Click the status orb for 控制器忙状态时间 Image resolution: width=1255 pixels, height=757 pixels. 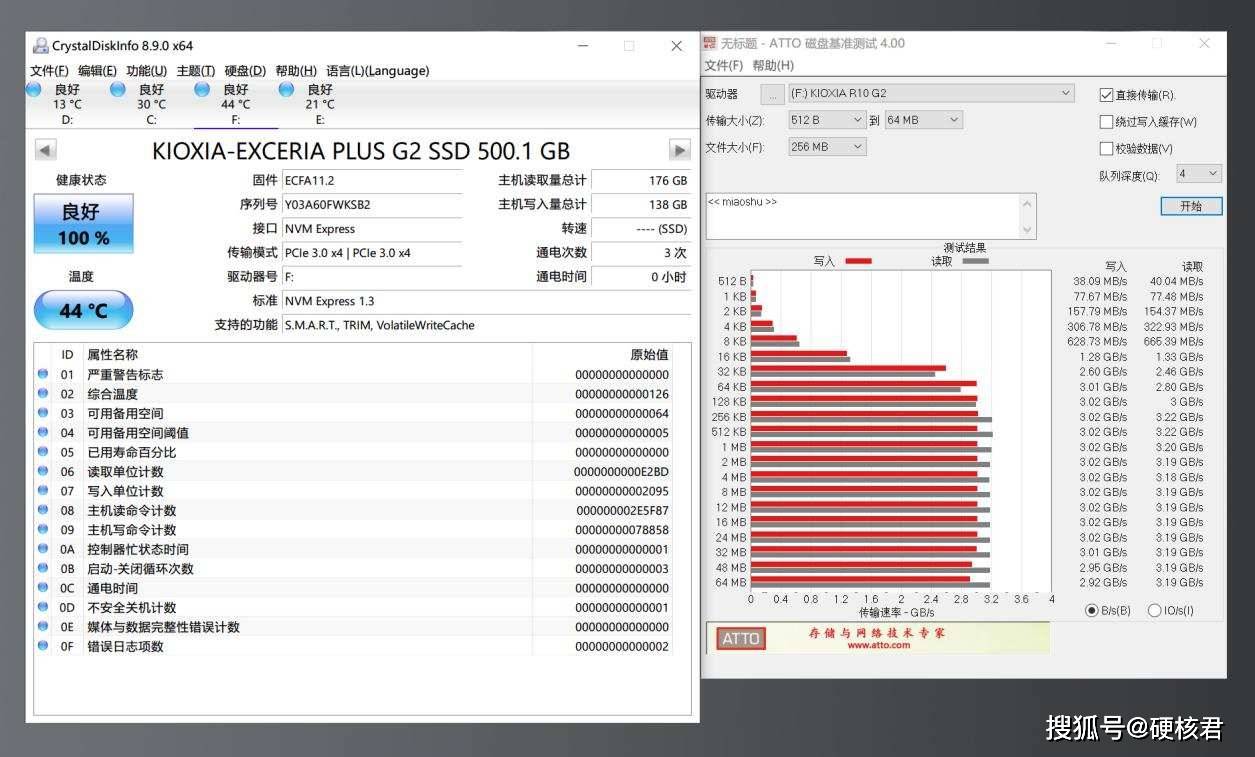(43, 548)
